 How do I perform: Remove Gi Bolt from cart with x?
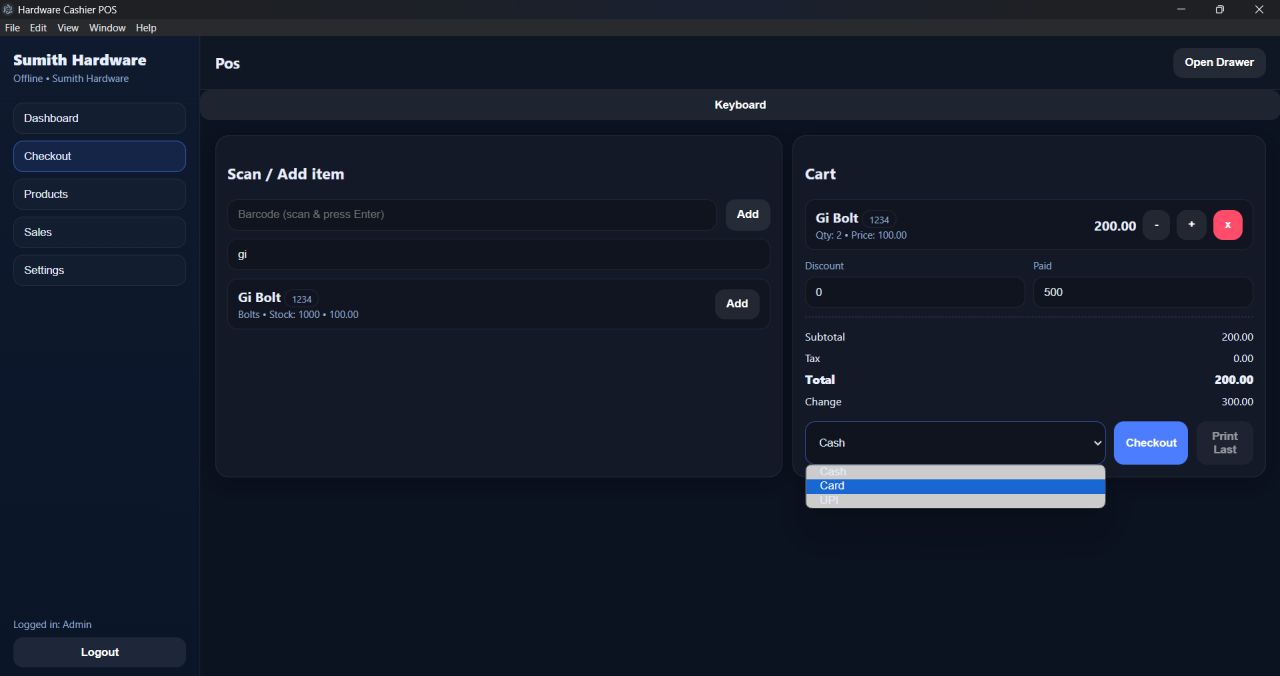pyautogui.click(x=1228, y=225)
